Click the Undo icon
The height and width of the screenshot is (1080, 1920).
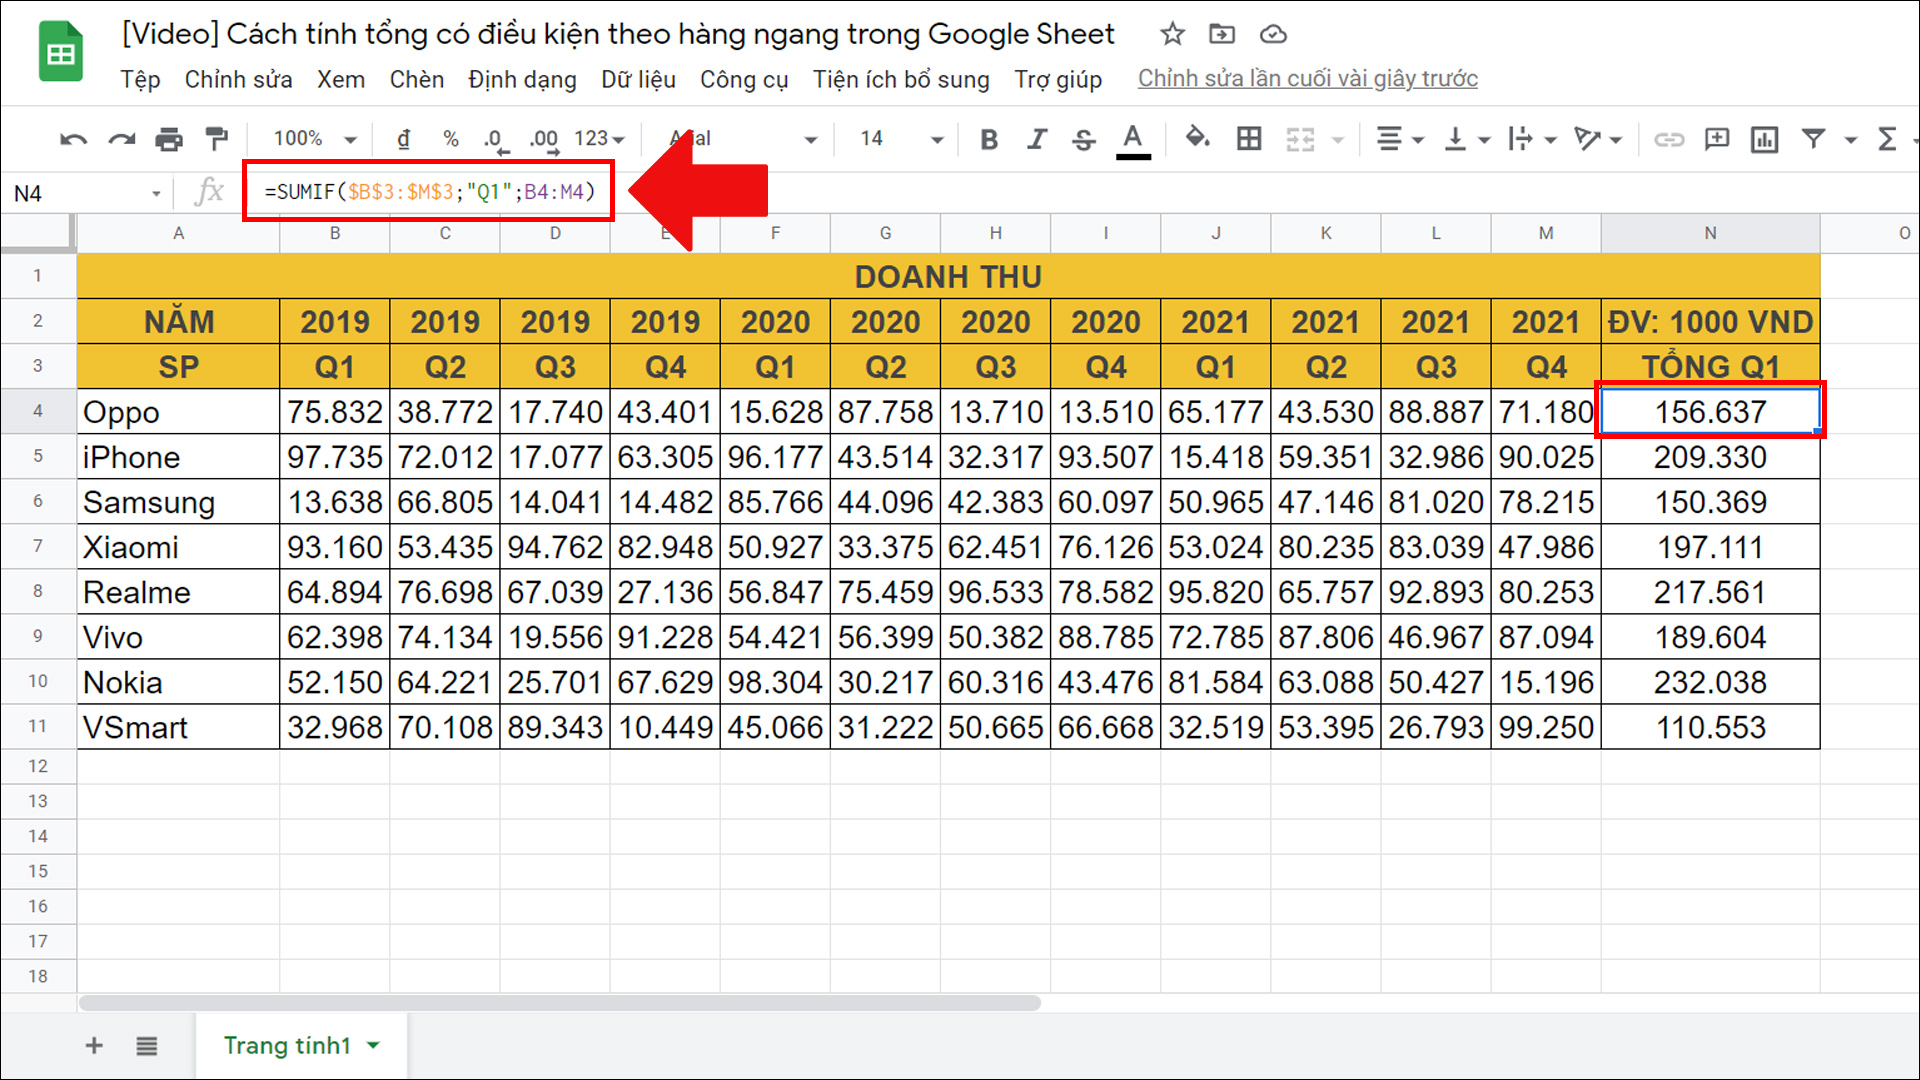tap(73, 139)
